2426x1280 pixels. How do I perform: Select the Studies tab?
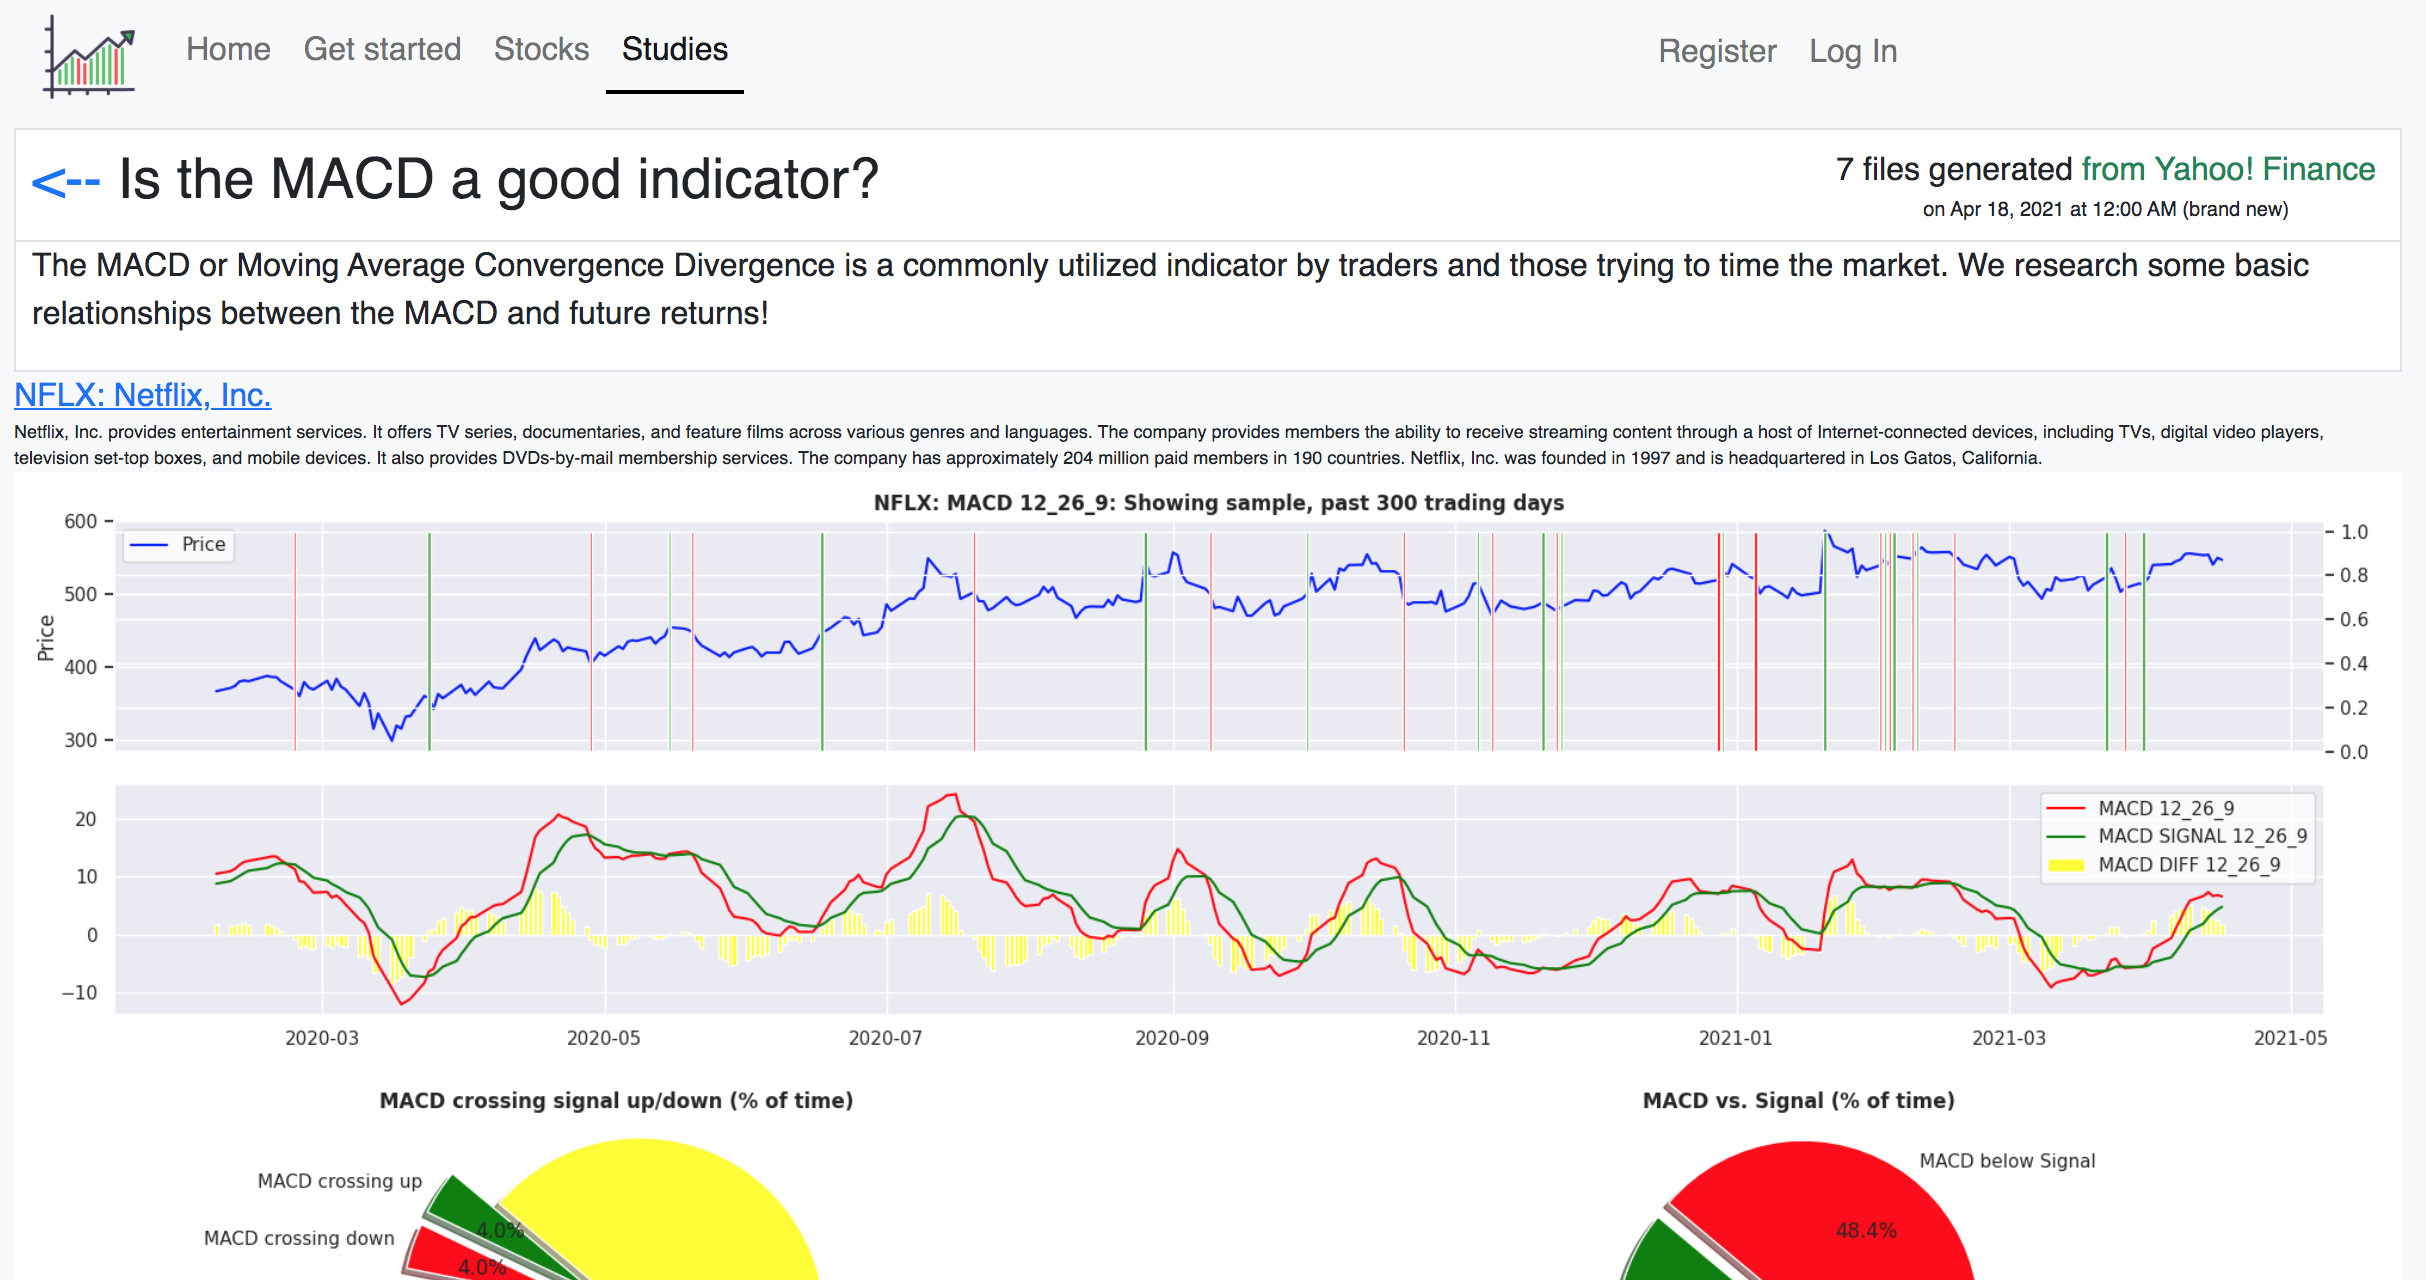tap(674, 49)
